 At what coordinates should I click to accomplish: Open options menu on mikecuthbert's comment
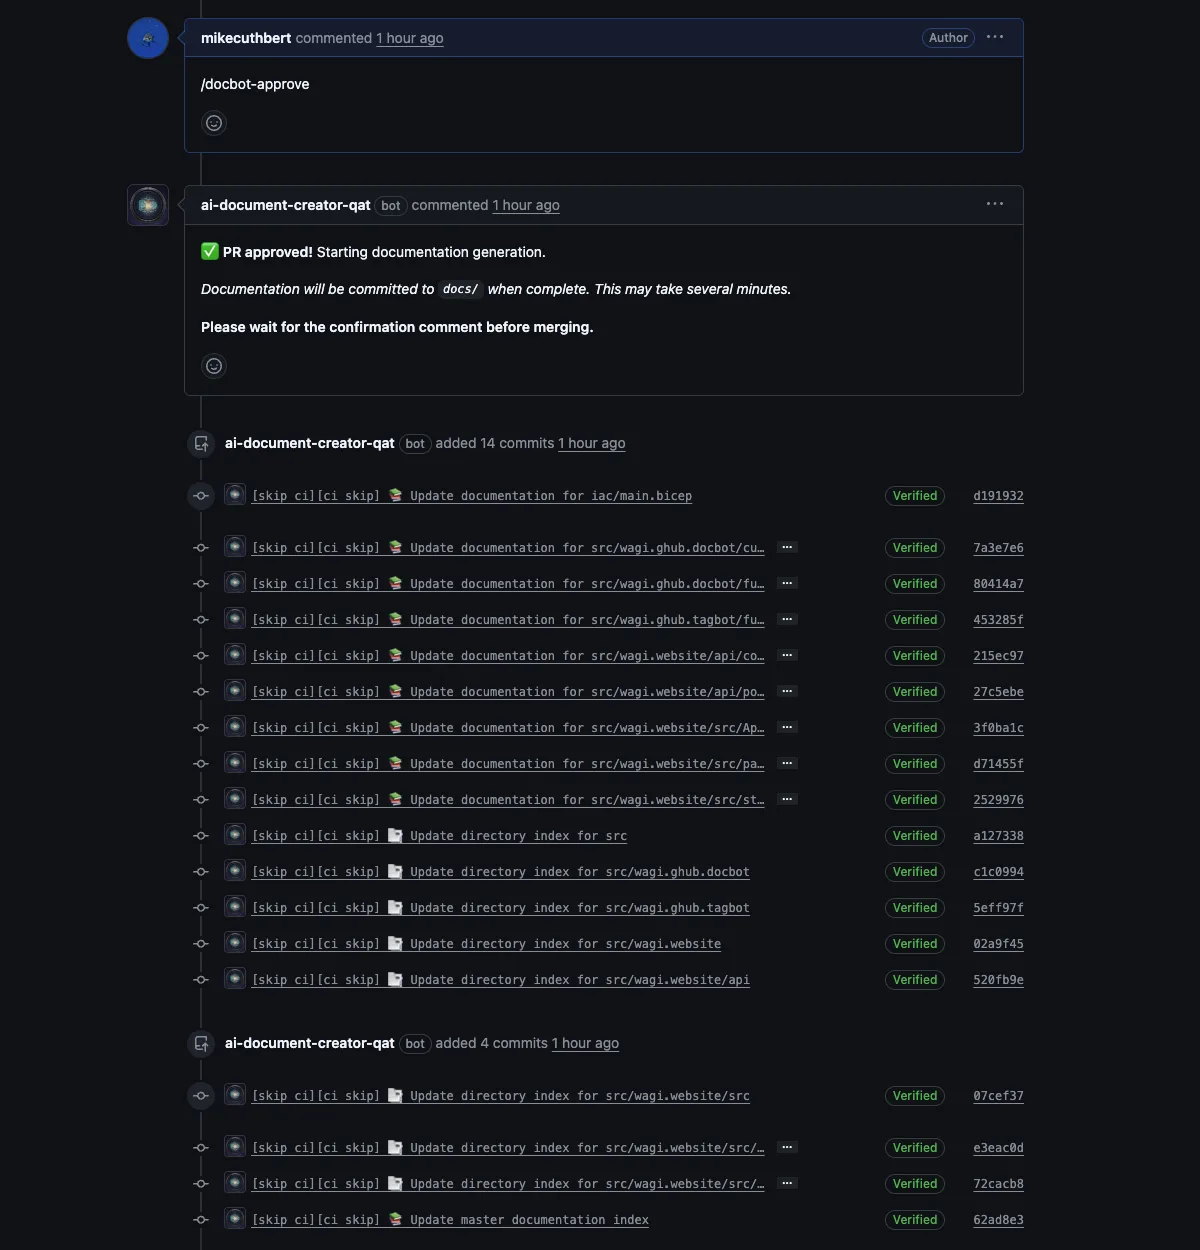pos(995,37)
